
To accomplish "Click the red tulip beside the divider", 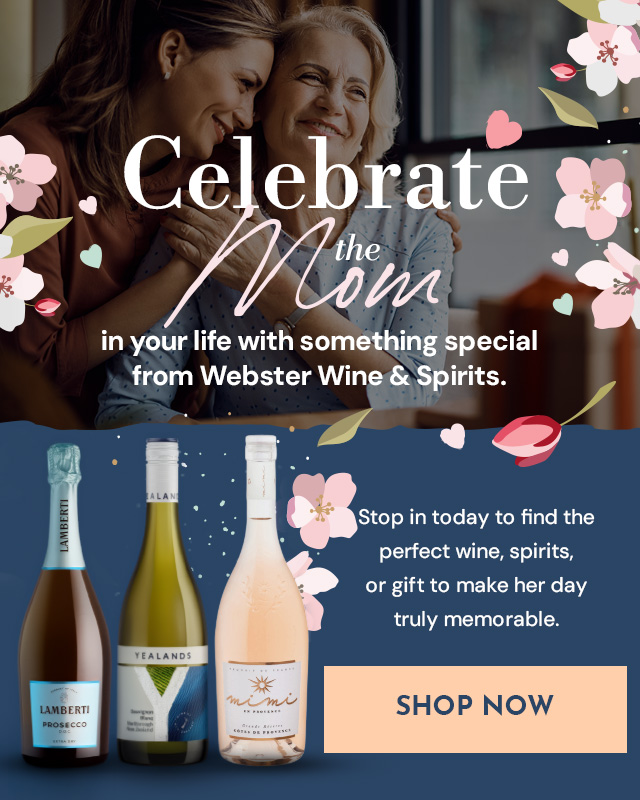I will [528, 439].
